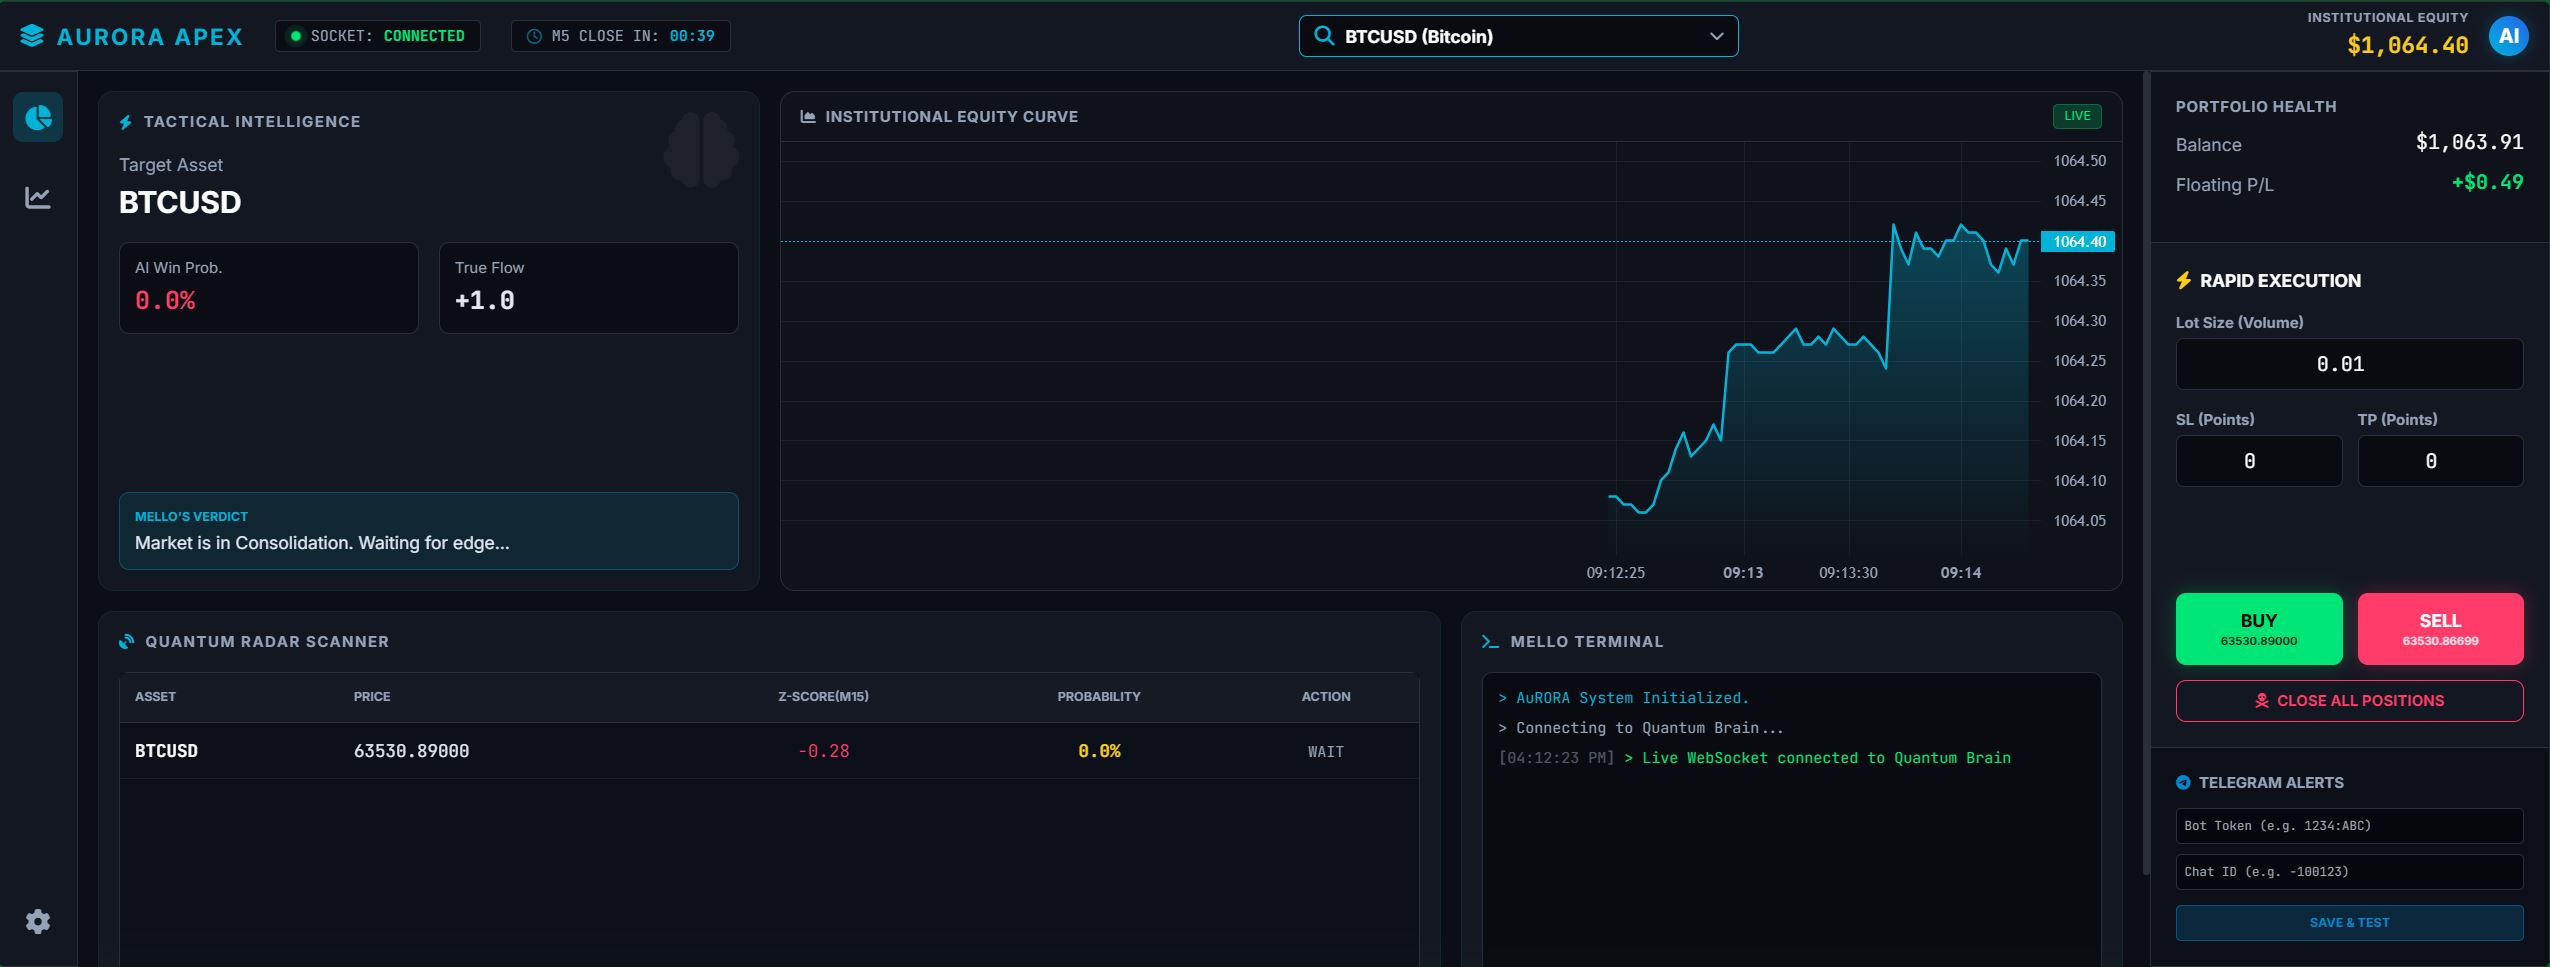Click the M5 Close In timer pill

coord(621,36)
